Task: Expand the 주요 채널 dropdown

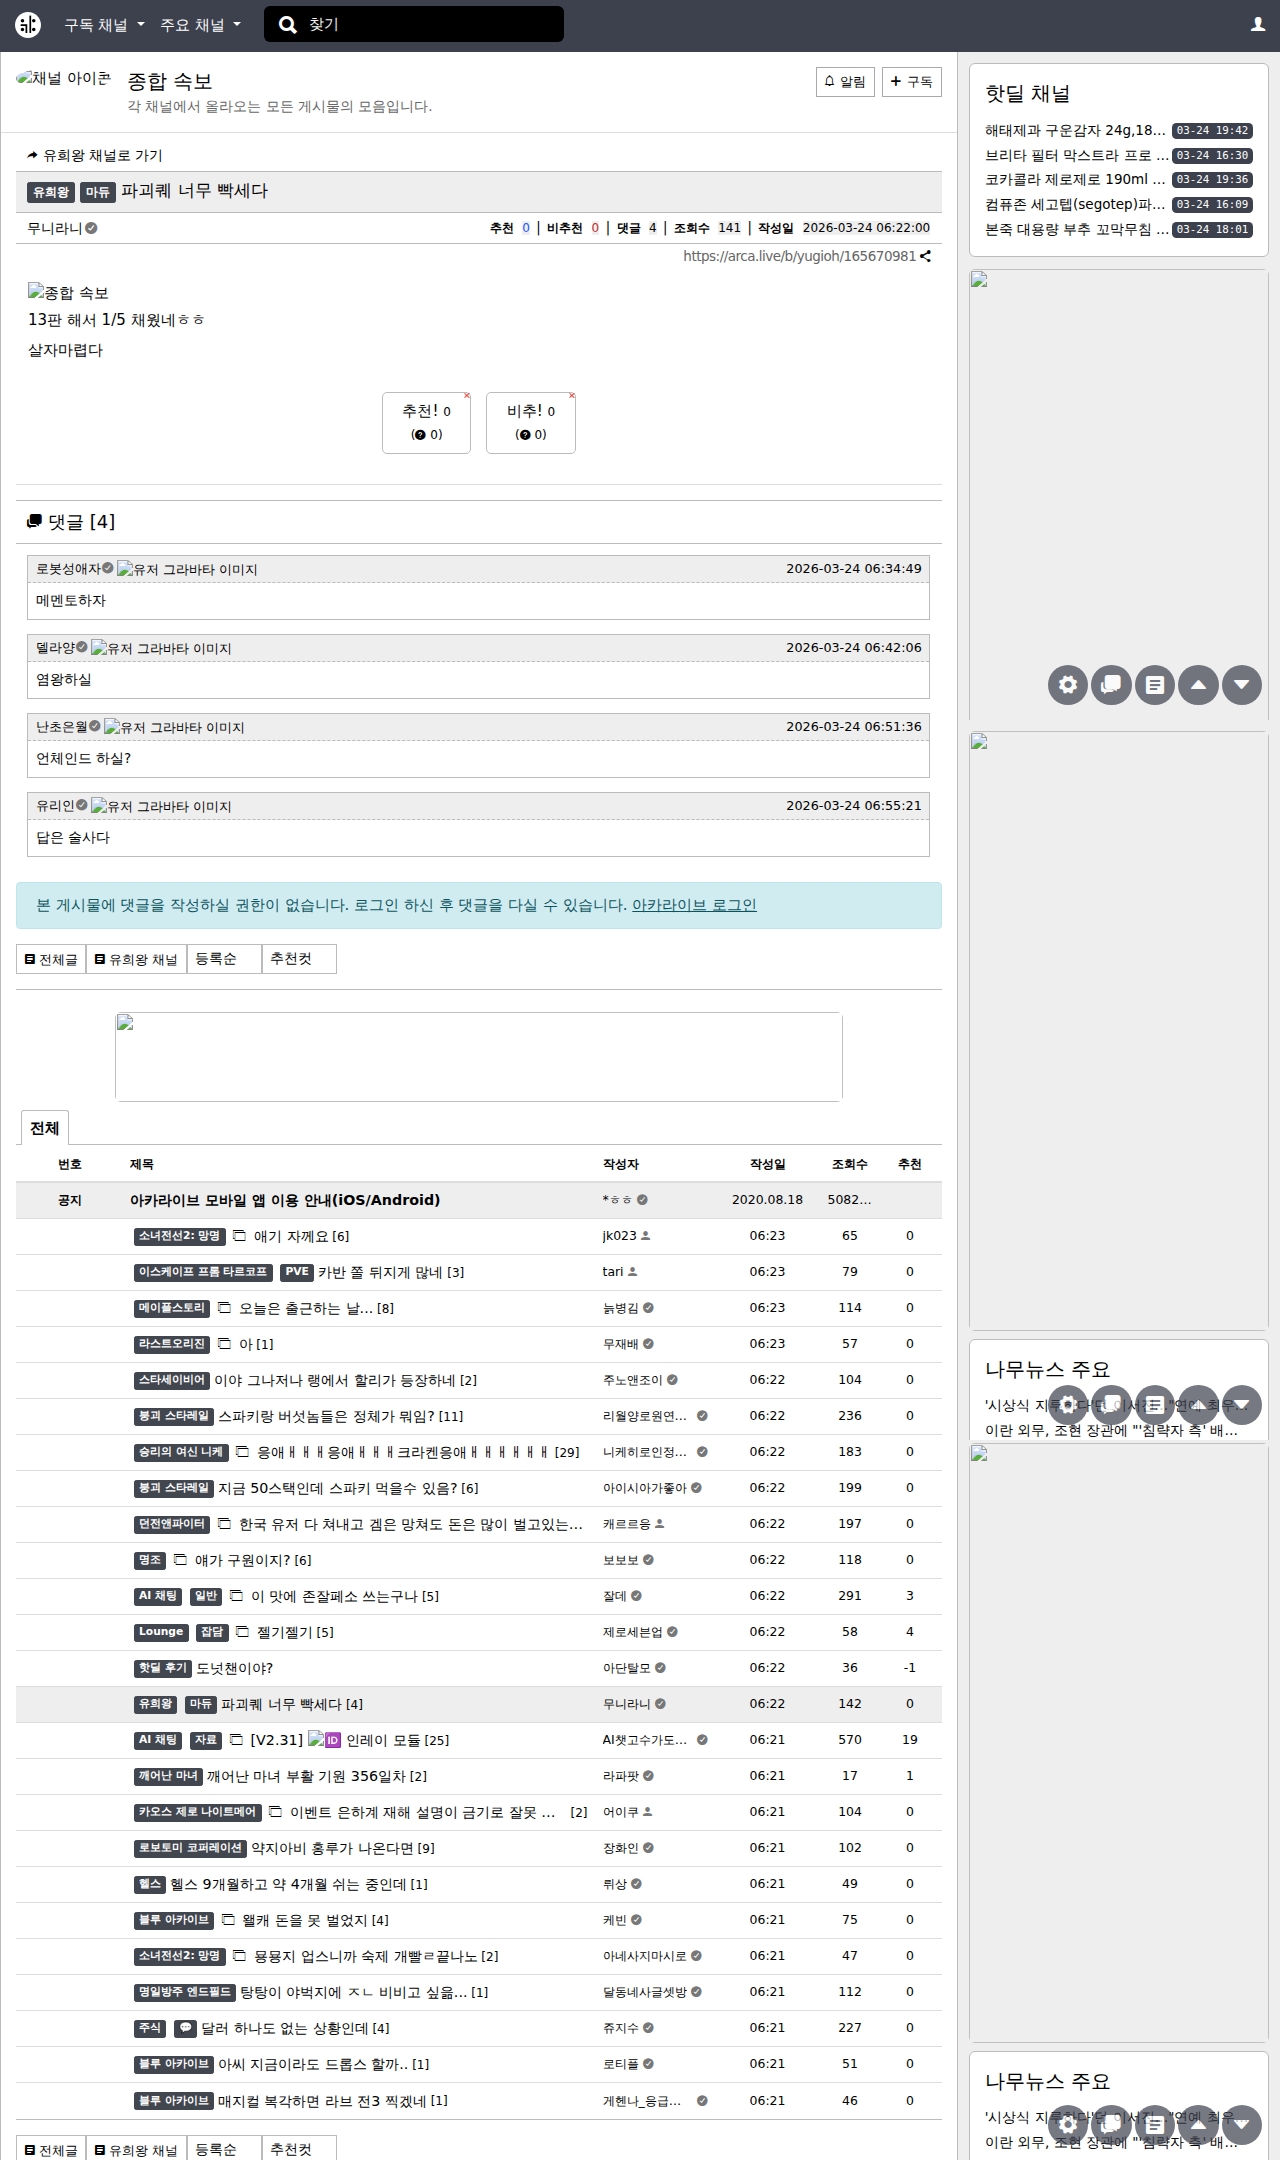Action: (x=200, y=25)
